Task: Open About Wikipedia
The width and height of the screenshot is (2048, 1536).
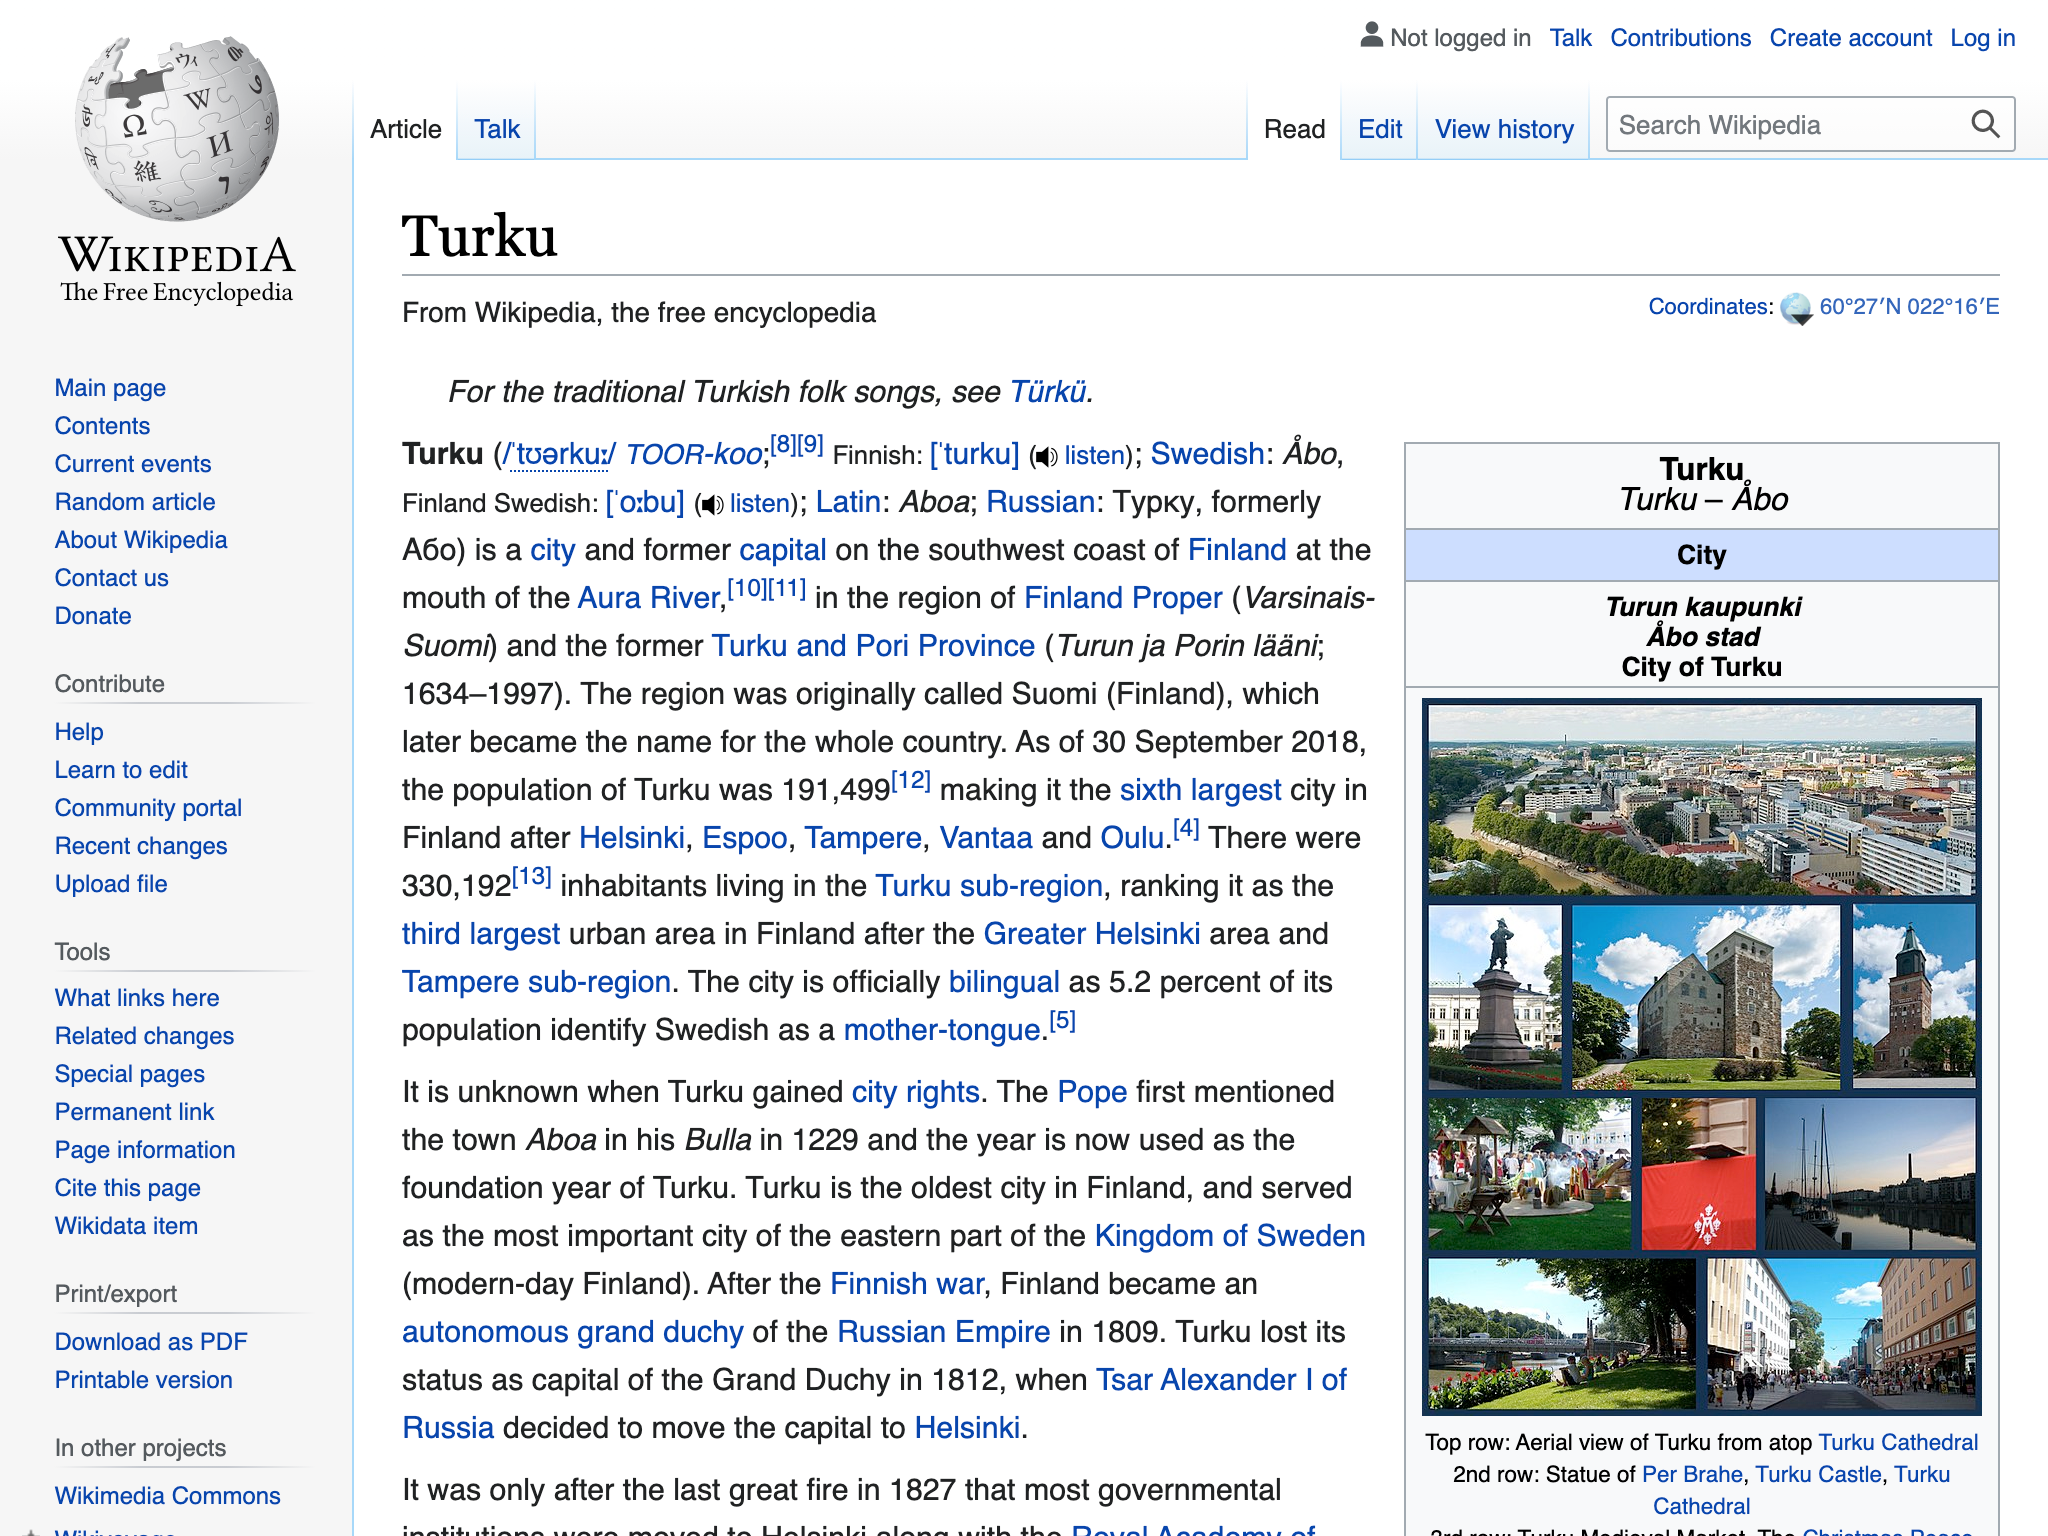Action: coord(141,540)
